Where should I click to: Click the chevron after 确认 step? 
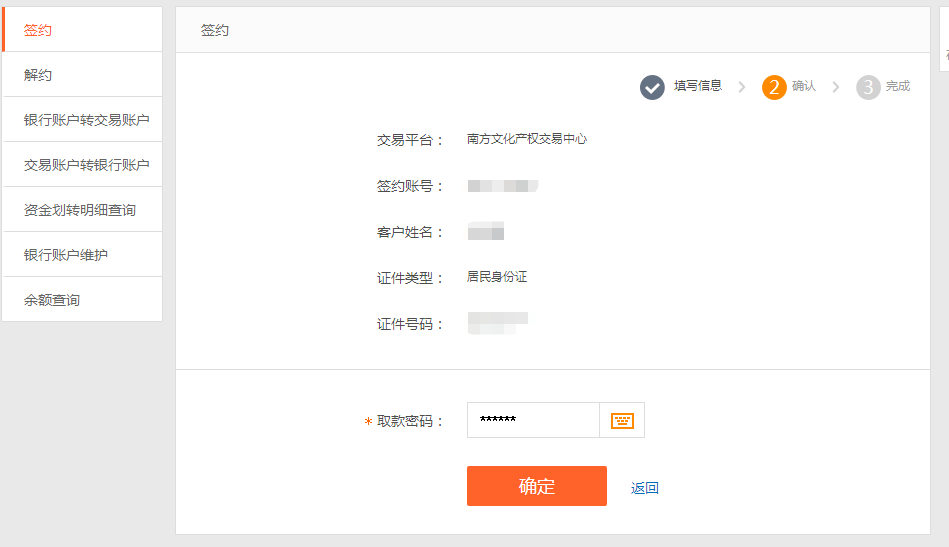tap(836, 87)
